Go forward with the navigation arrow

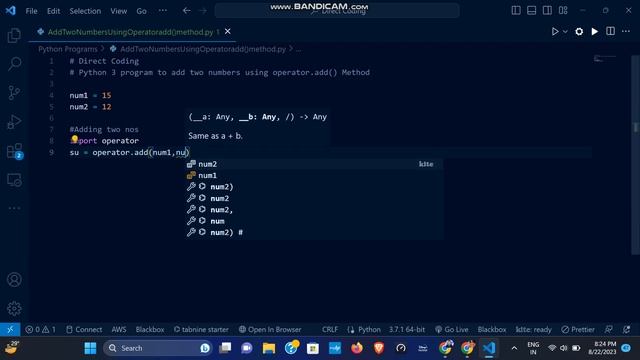click(203, 11)
